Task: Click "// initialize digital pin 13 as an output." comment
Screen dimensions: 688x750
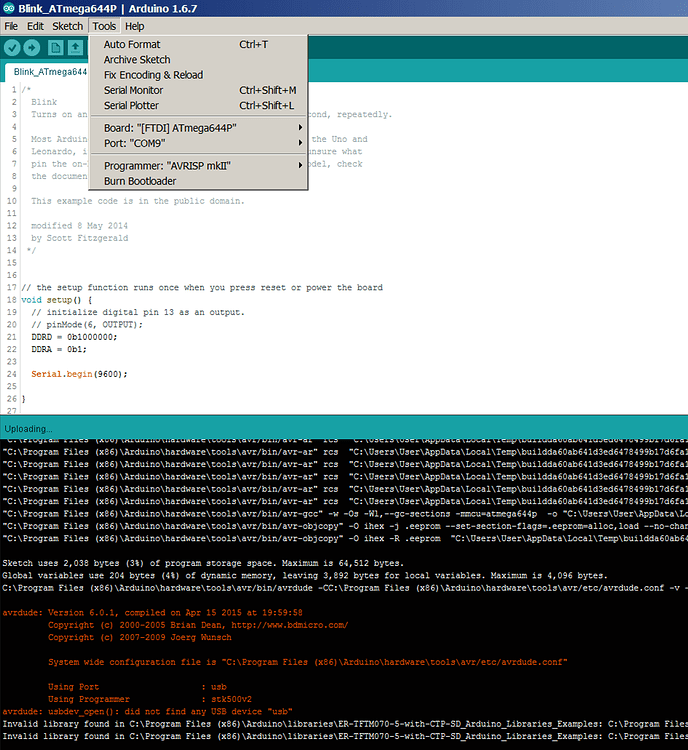Action: 138,312
